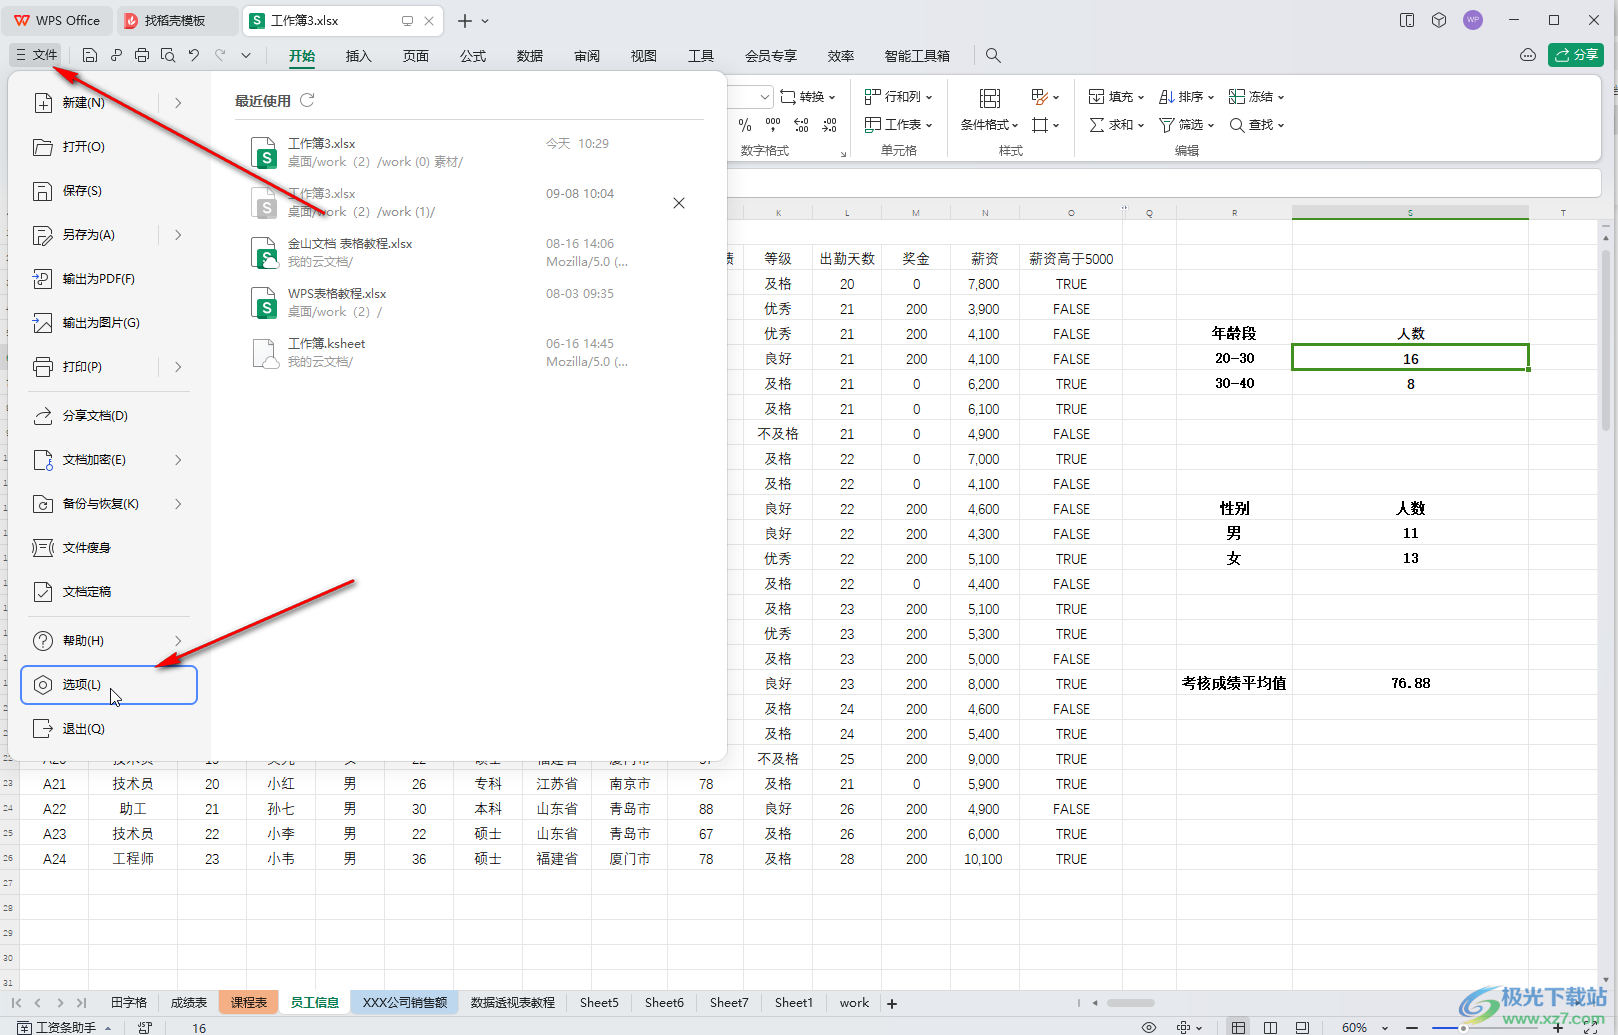Expand the Save As submenu arrow

click(178, 235)
